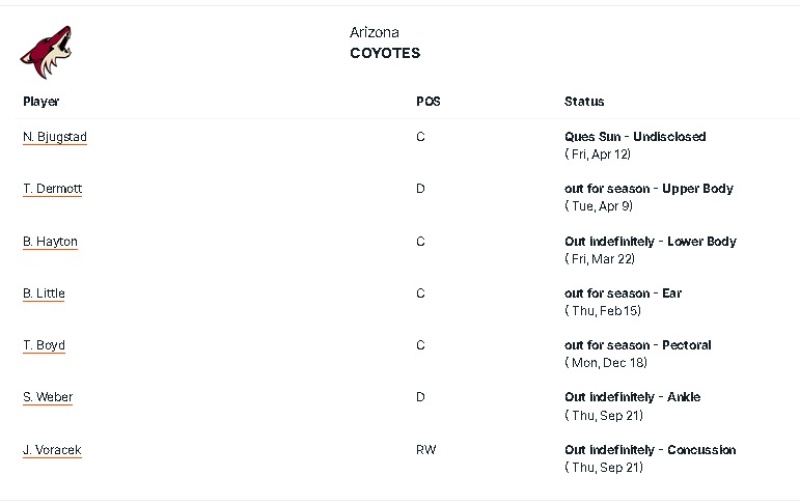Click Out indefinitely - Concussion status

[650, 450]
